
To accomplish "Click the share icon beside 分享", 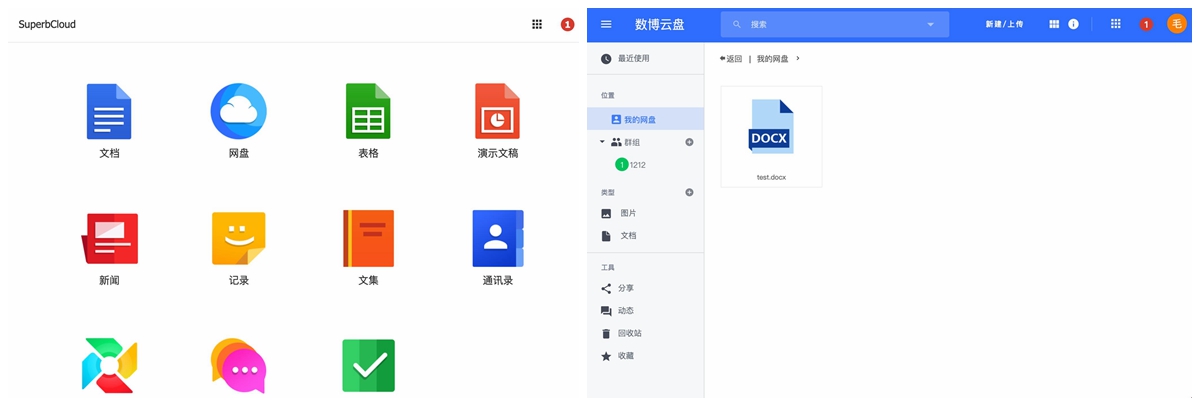I will coord(606,288).
